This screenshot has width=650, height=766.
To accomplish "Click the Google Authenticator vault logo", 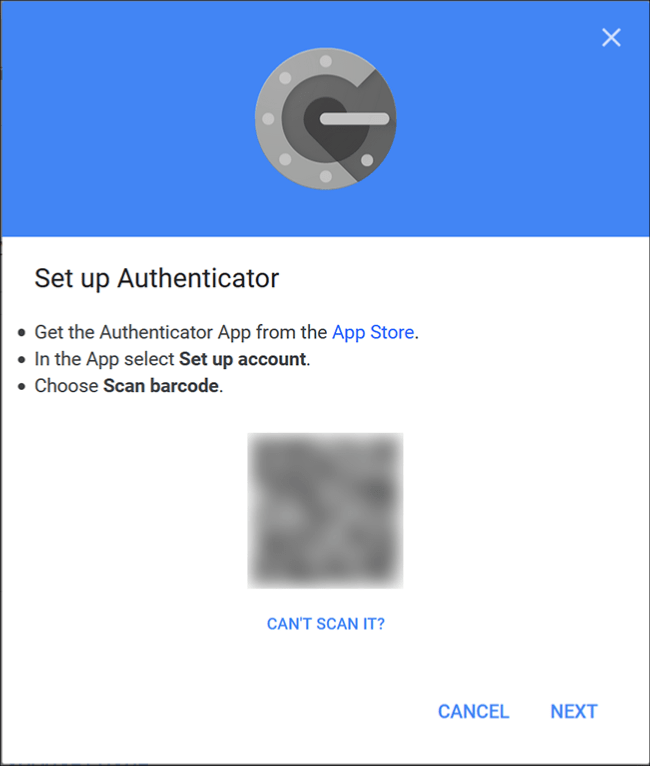I will (326, 119).
